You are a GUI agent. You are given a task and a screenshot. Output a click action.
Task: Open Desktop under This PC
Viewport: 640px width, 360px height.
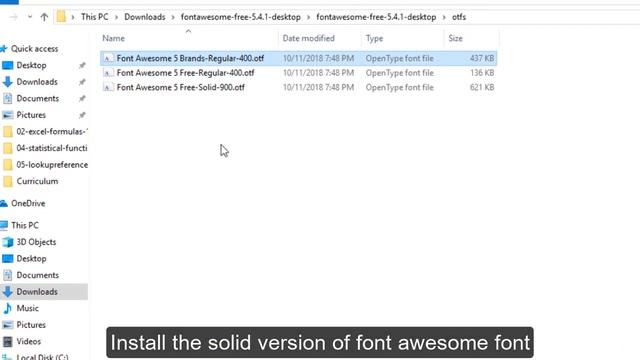[31, 259]
